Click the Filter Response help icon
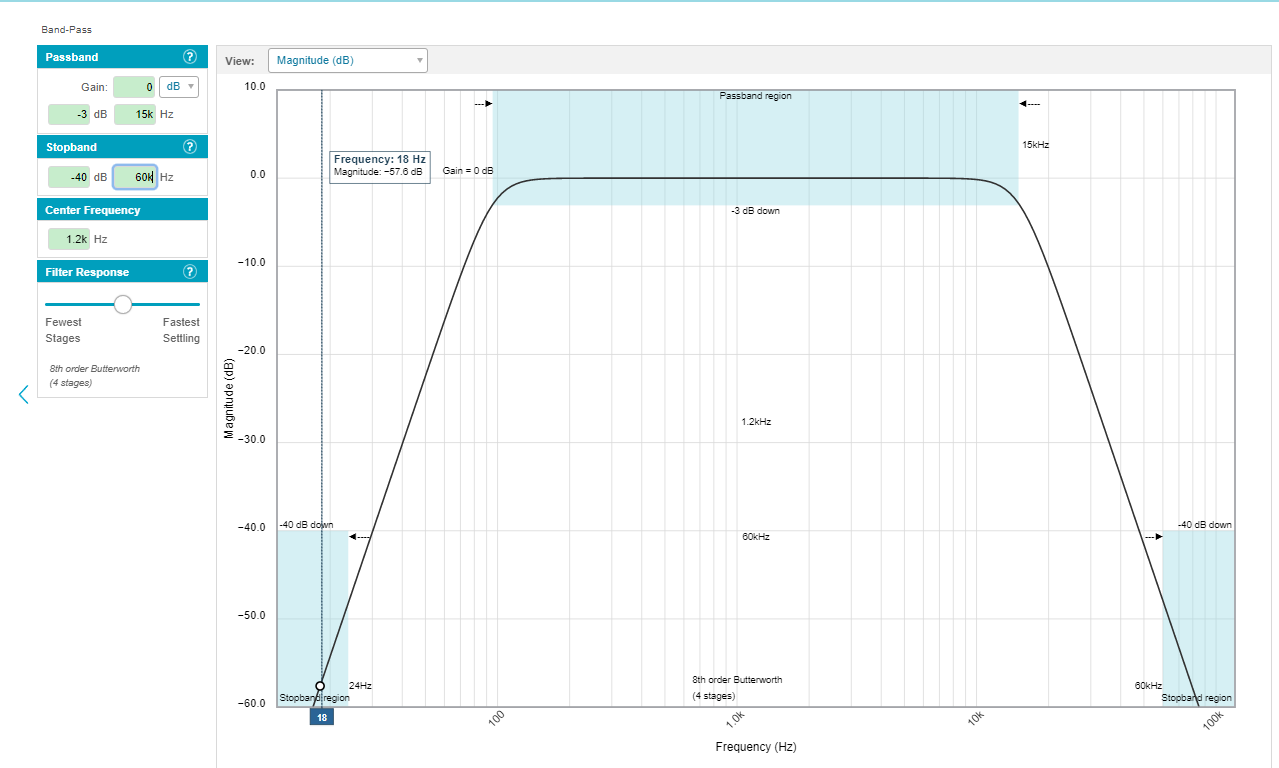 point(190,272)
